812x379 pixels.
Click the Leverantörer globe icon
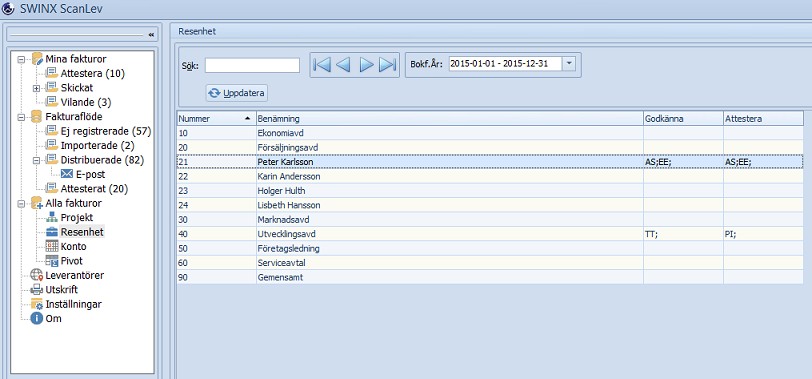click(x=37, y=275)
